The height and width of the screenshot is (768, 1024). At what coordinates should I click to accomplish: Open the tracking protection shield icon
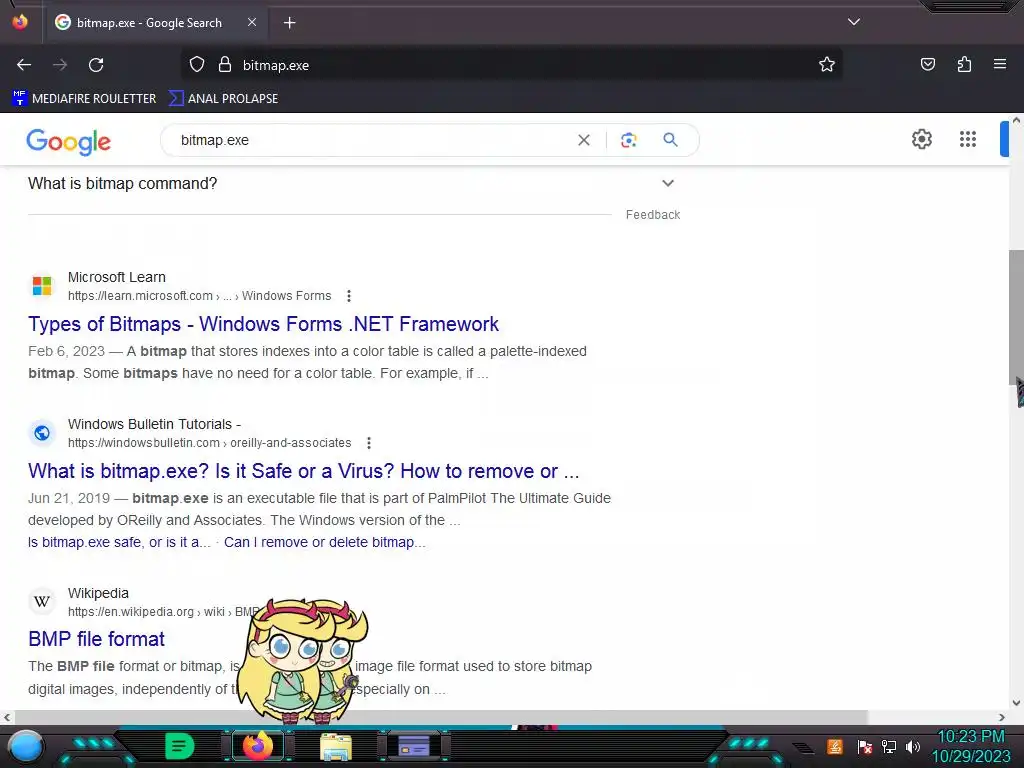(x=197, y=65)
